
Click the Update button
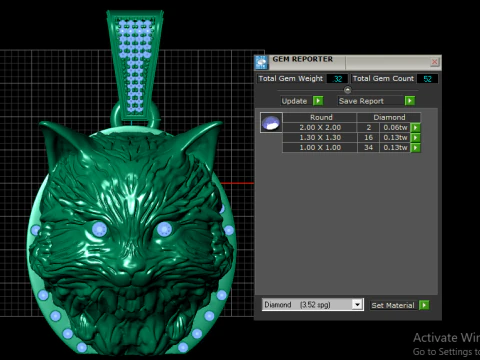coord(294,101)
